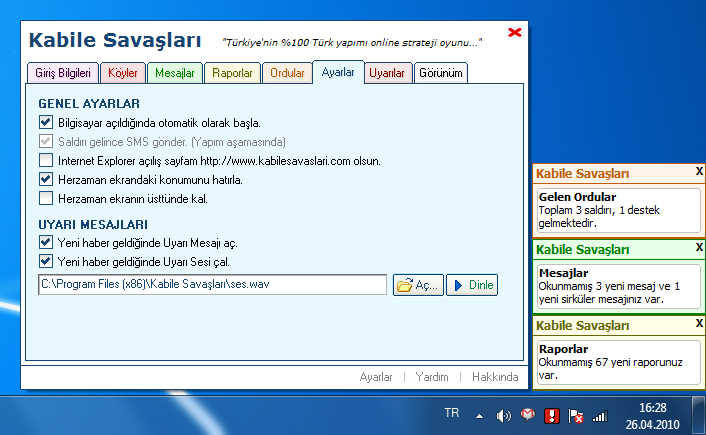The image size is (706, 435).
Task: Switch to the Köyler tab
Action: pyautogui.click(x=122, y=73)
